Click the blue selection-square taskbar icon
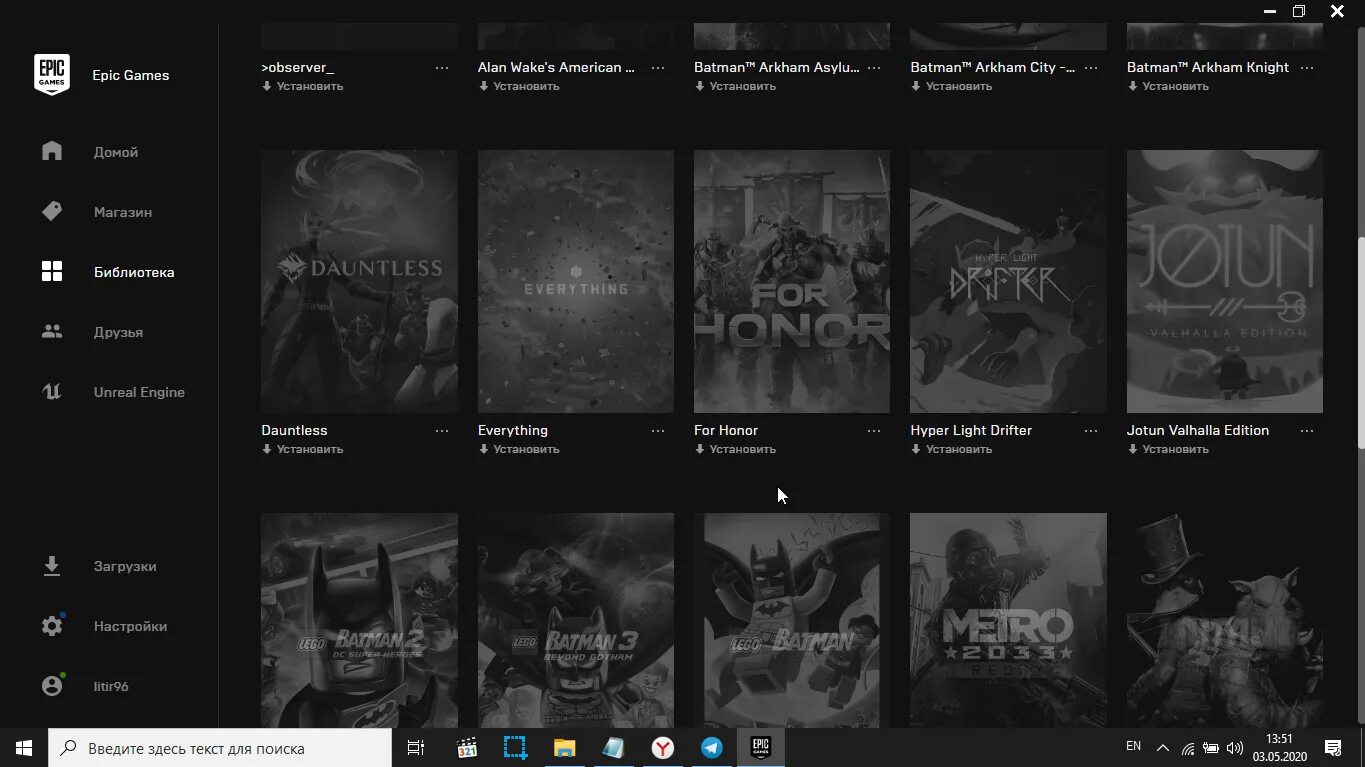1365x767 pixels. pos(515,748)
